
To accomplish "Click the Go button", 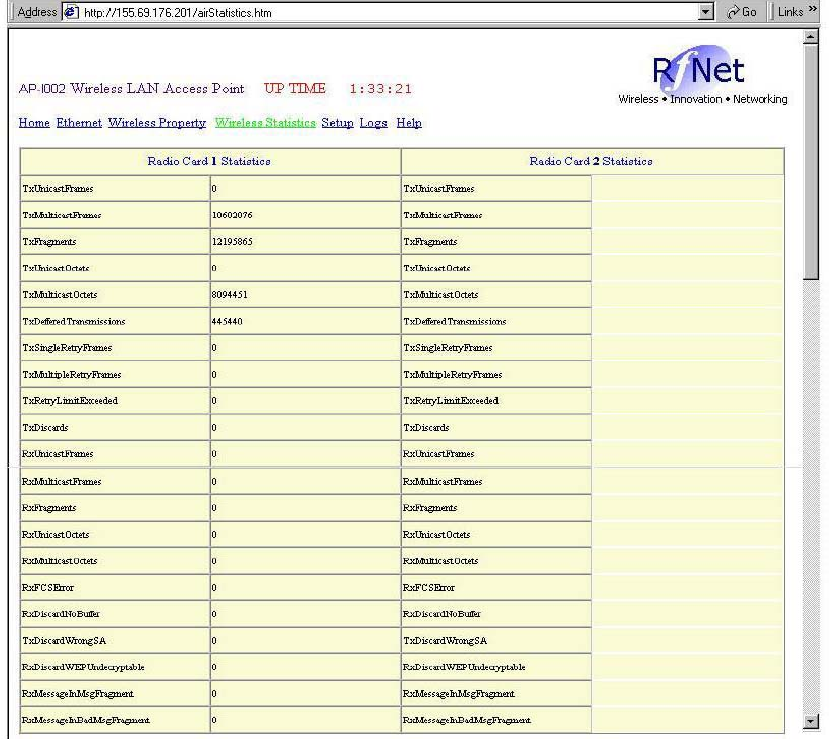I will coord(741,12).
